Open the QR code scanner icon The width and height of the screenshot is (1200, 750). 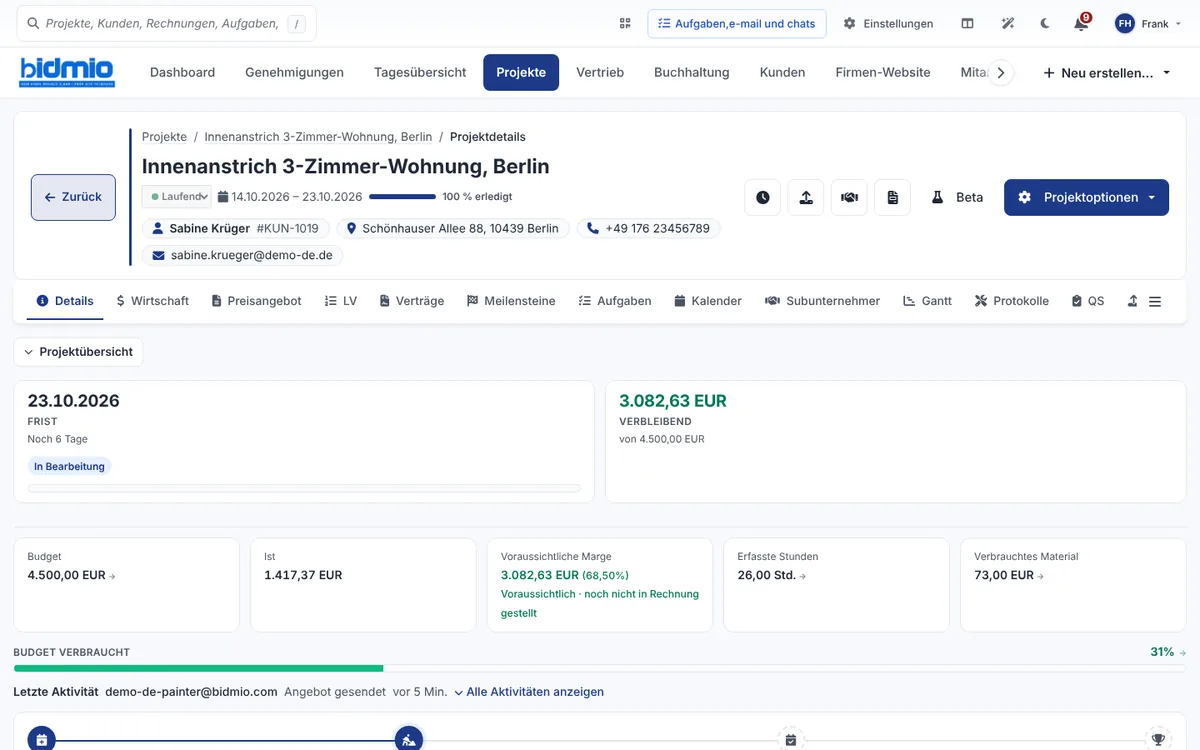pyautogui.click(x=625, y=23)
